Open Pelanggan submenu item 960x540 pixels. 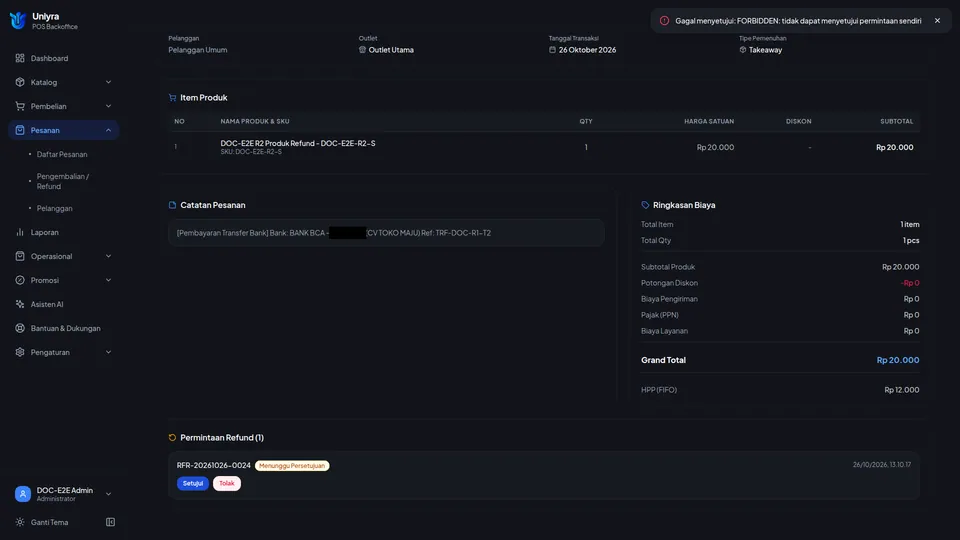pyautogui.click(x=54, y=208)
